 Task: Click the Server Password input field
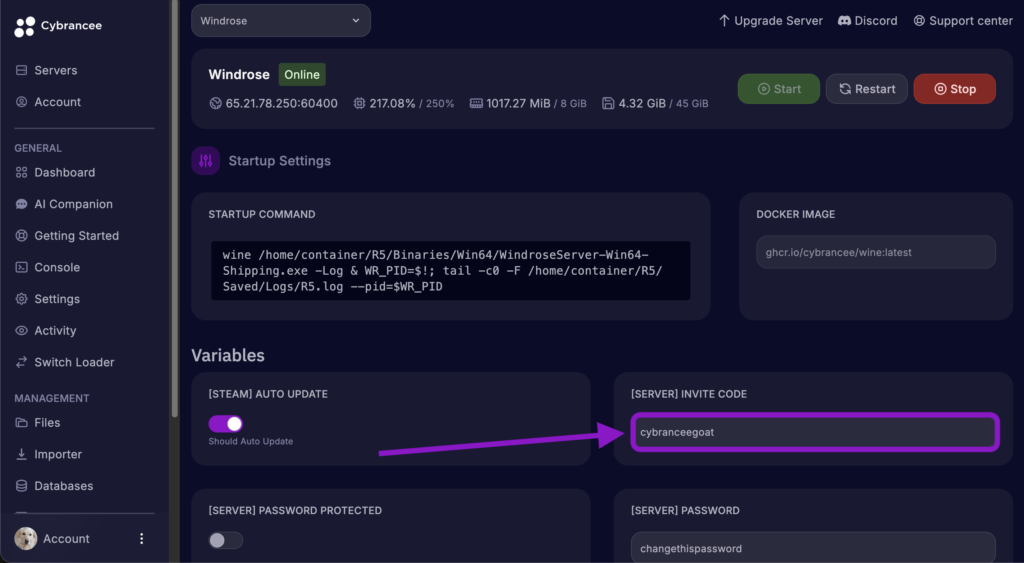pos(813,547)
